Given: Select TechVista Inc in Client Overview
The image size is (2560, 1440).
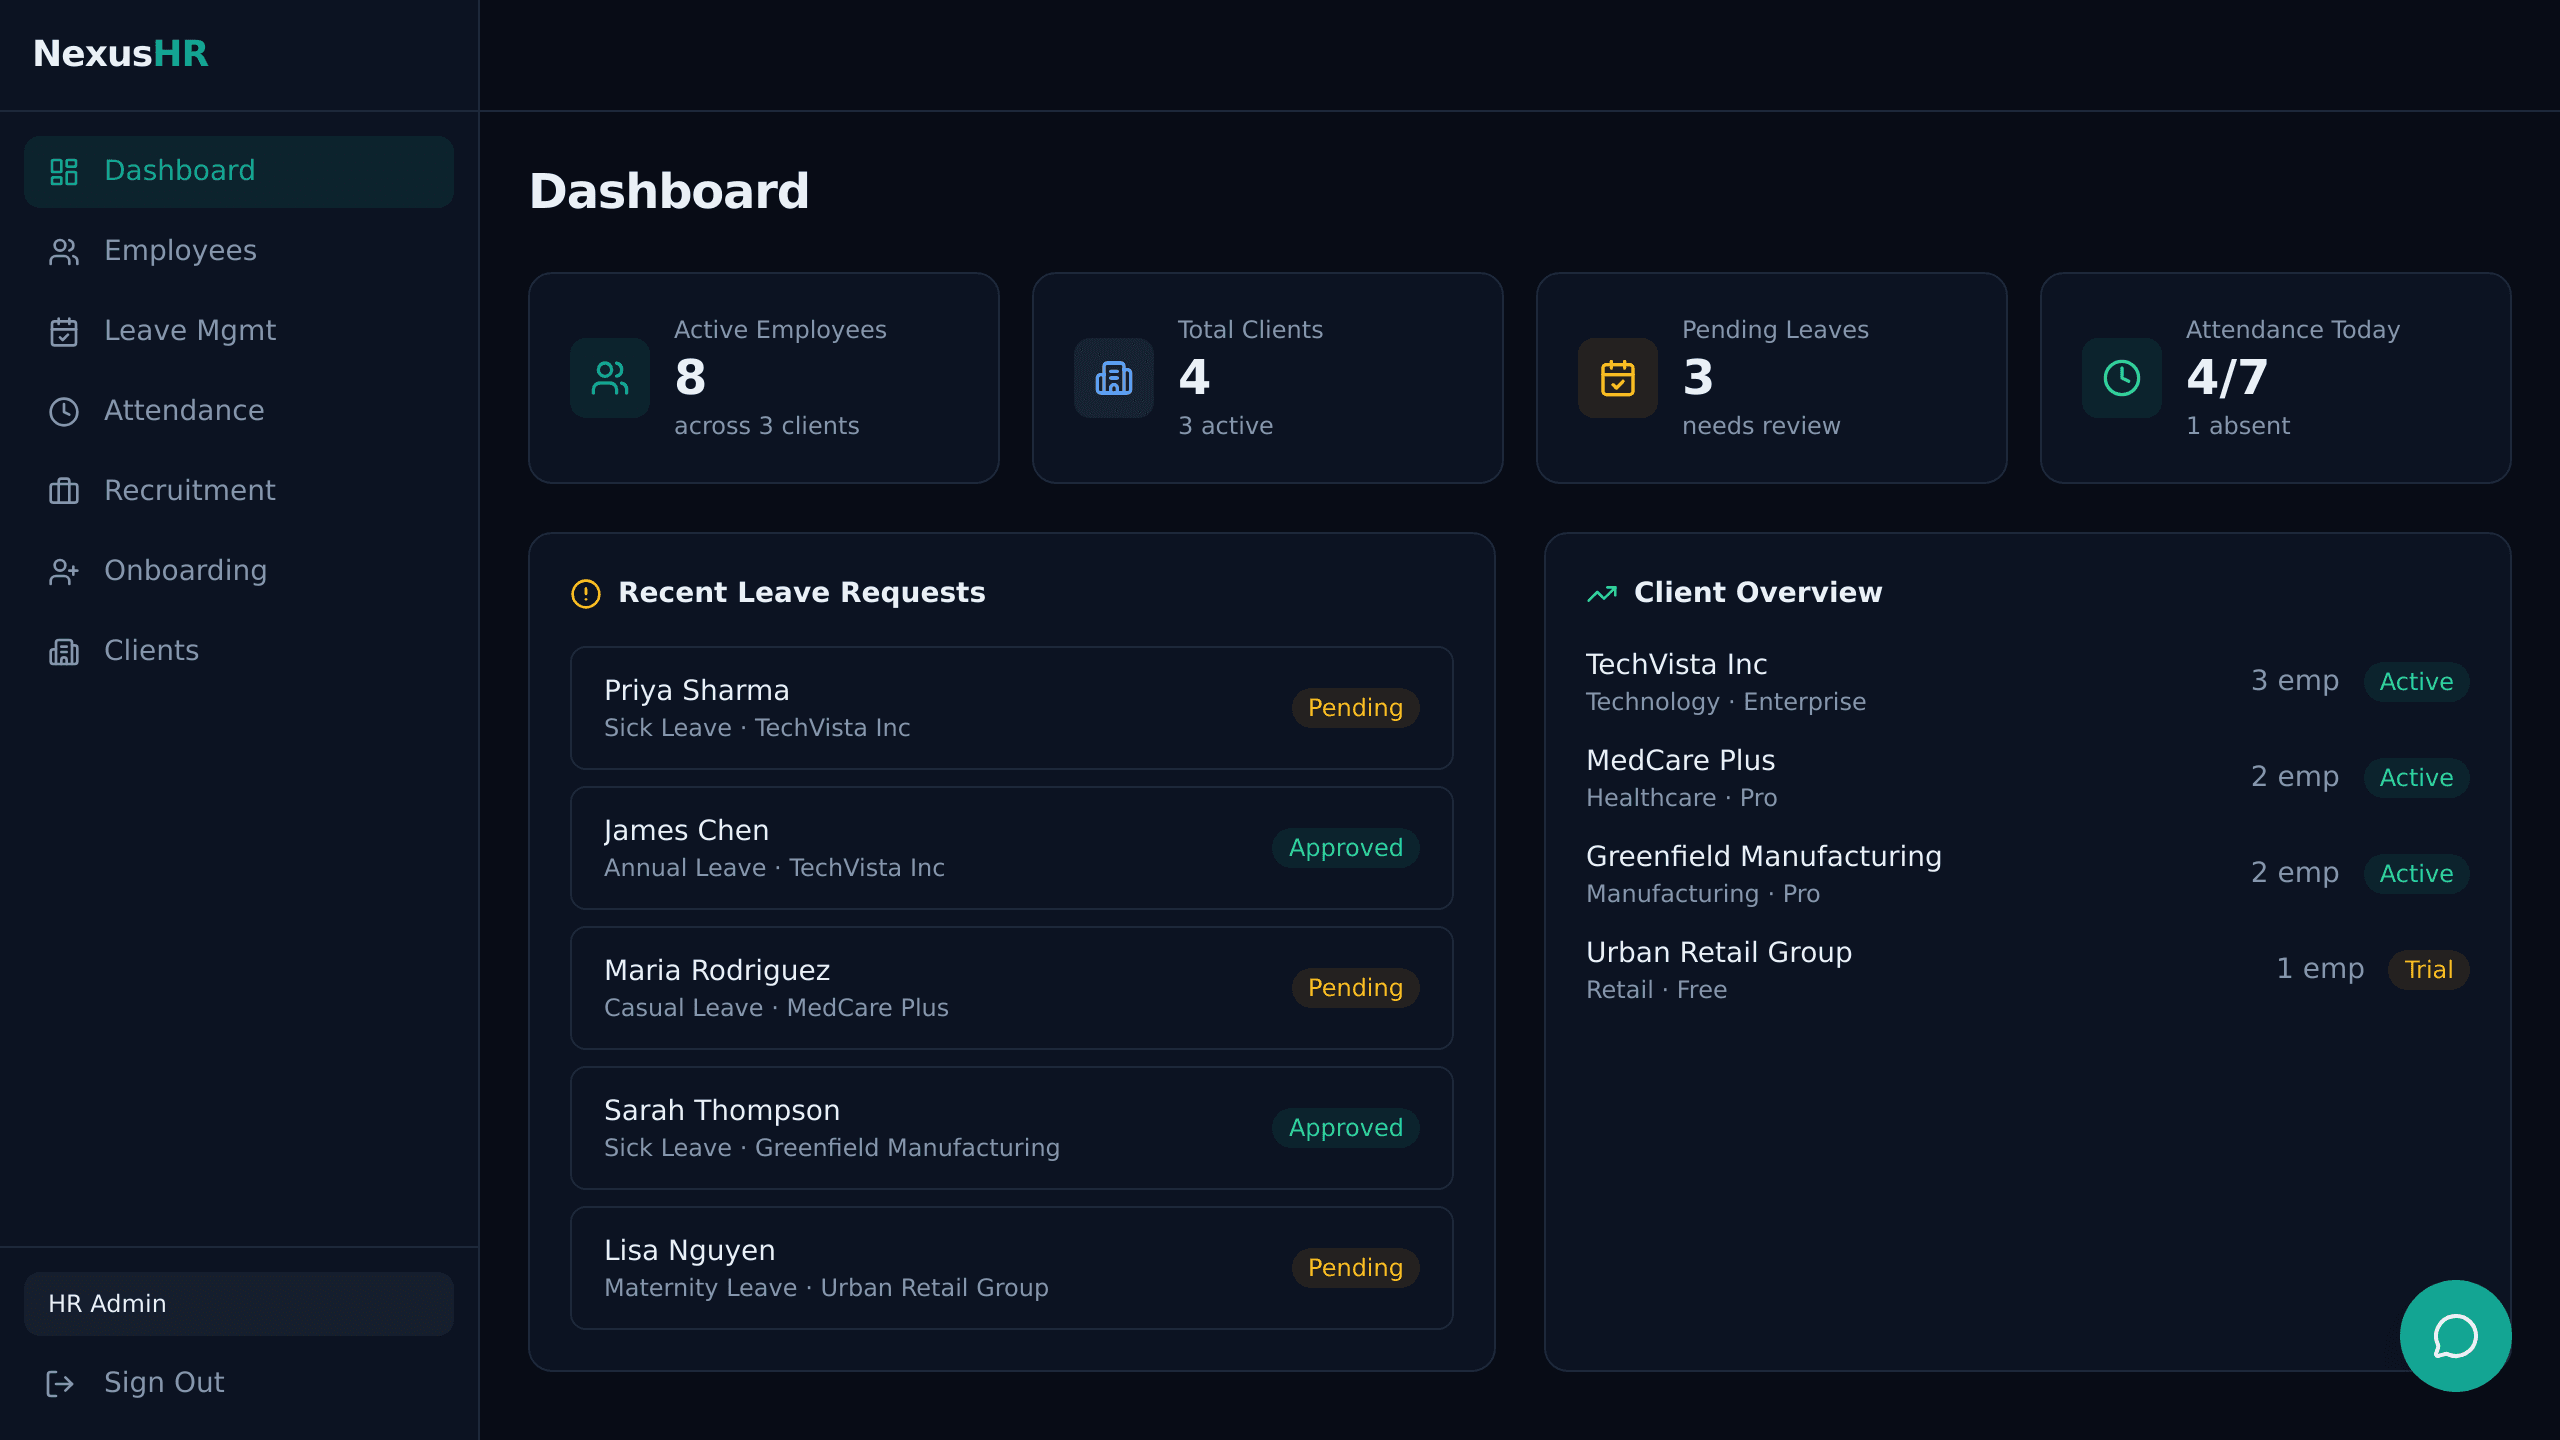Looking at the screenshot, I should (2028, 682).
